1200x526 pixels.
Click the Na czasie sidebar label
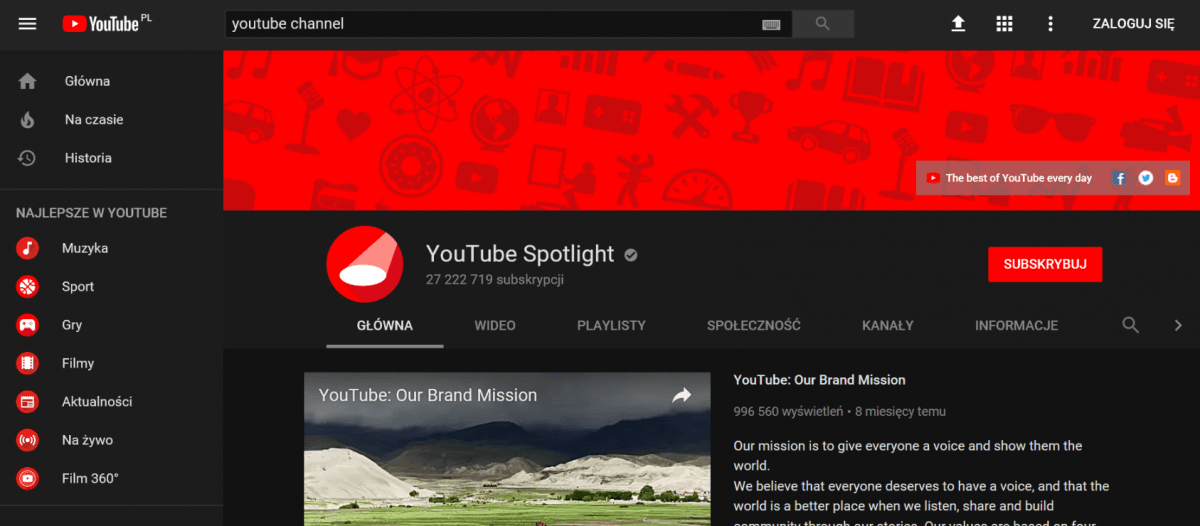(94, 120)
